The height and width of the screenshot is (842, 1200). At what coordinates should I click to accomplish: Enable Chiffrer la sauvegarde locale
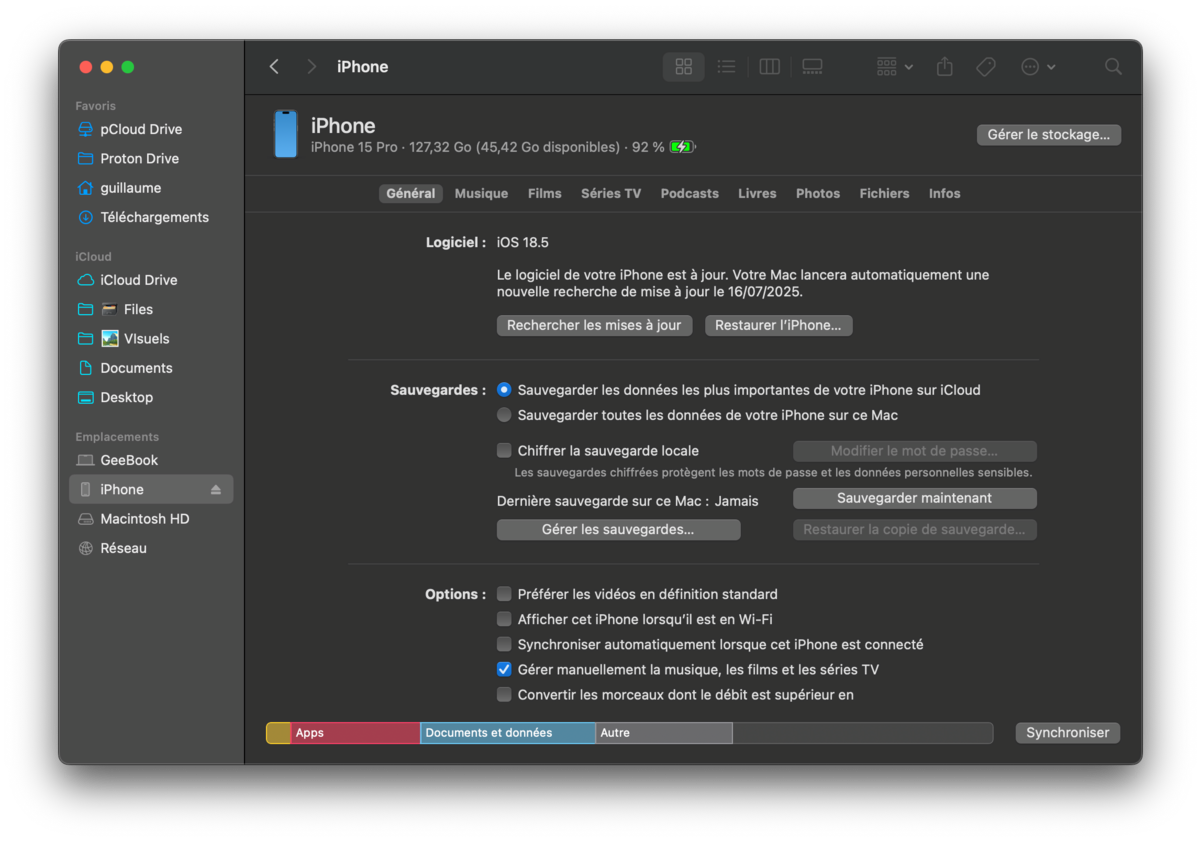pos(504,451)
